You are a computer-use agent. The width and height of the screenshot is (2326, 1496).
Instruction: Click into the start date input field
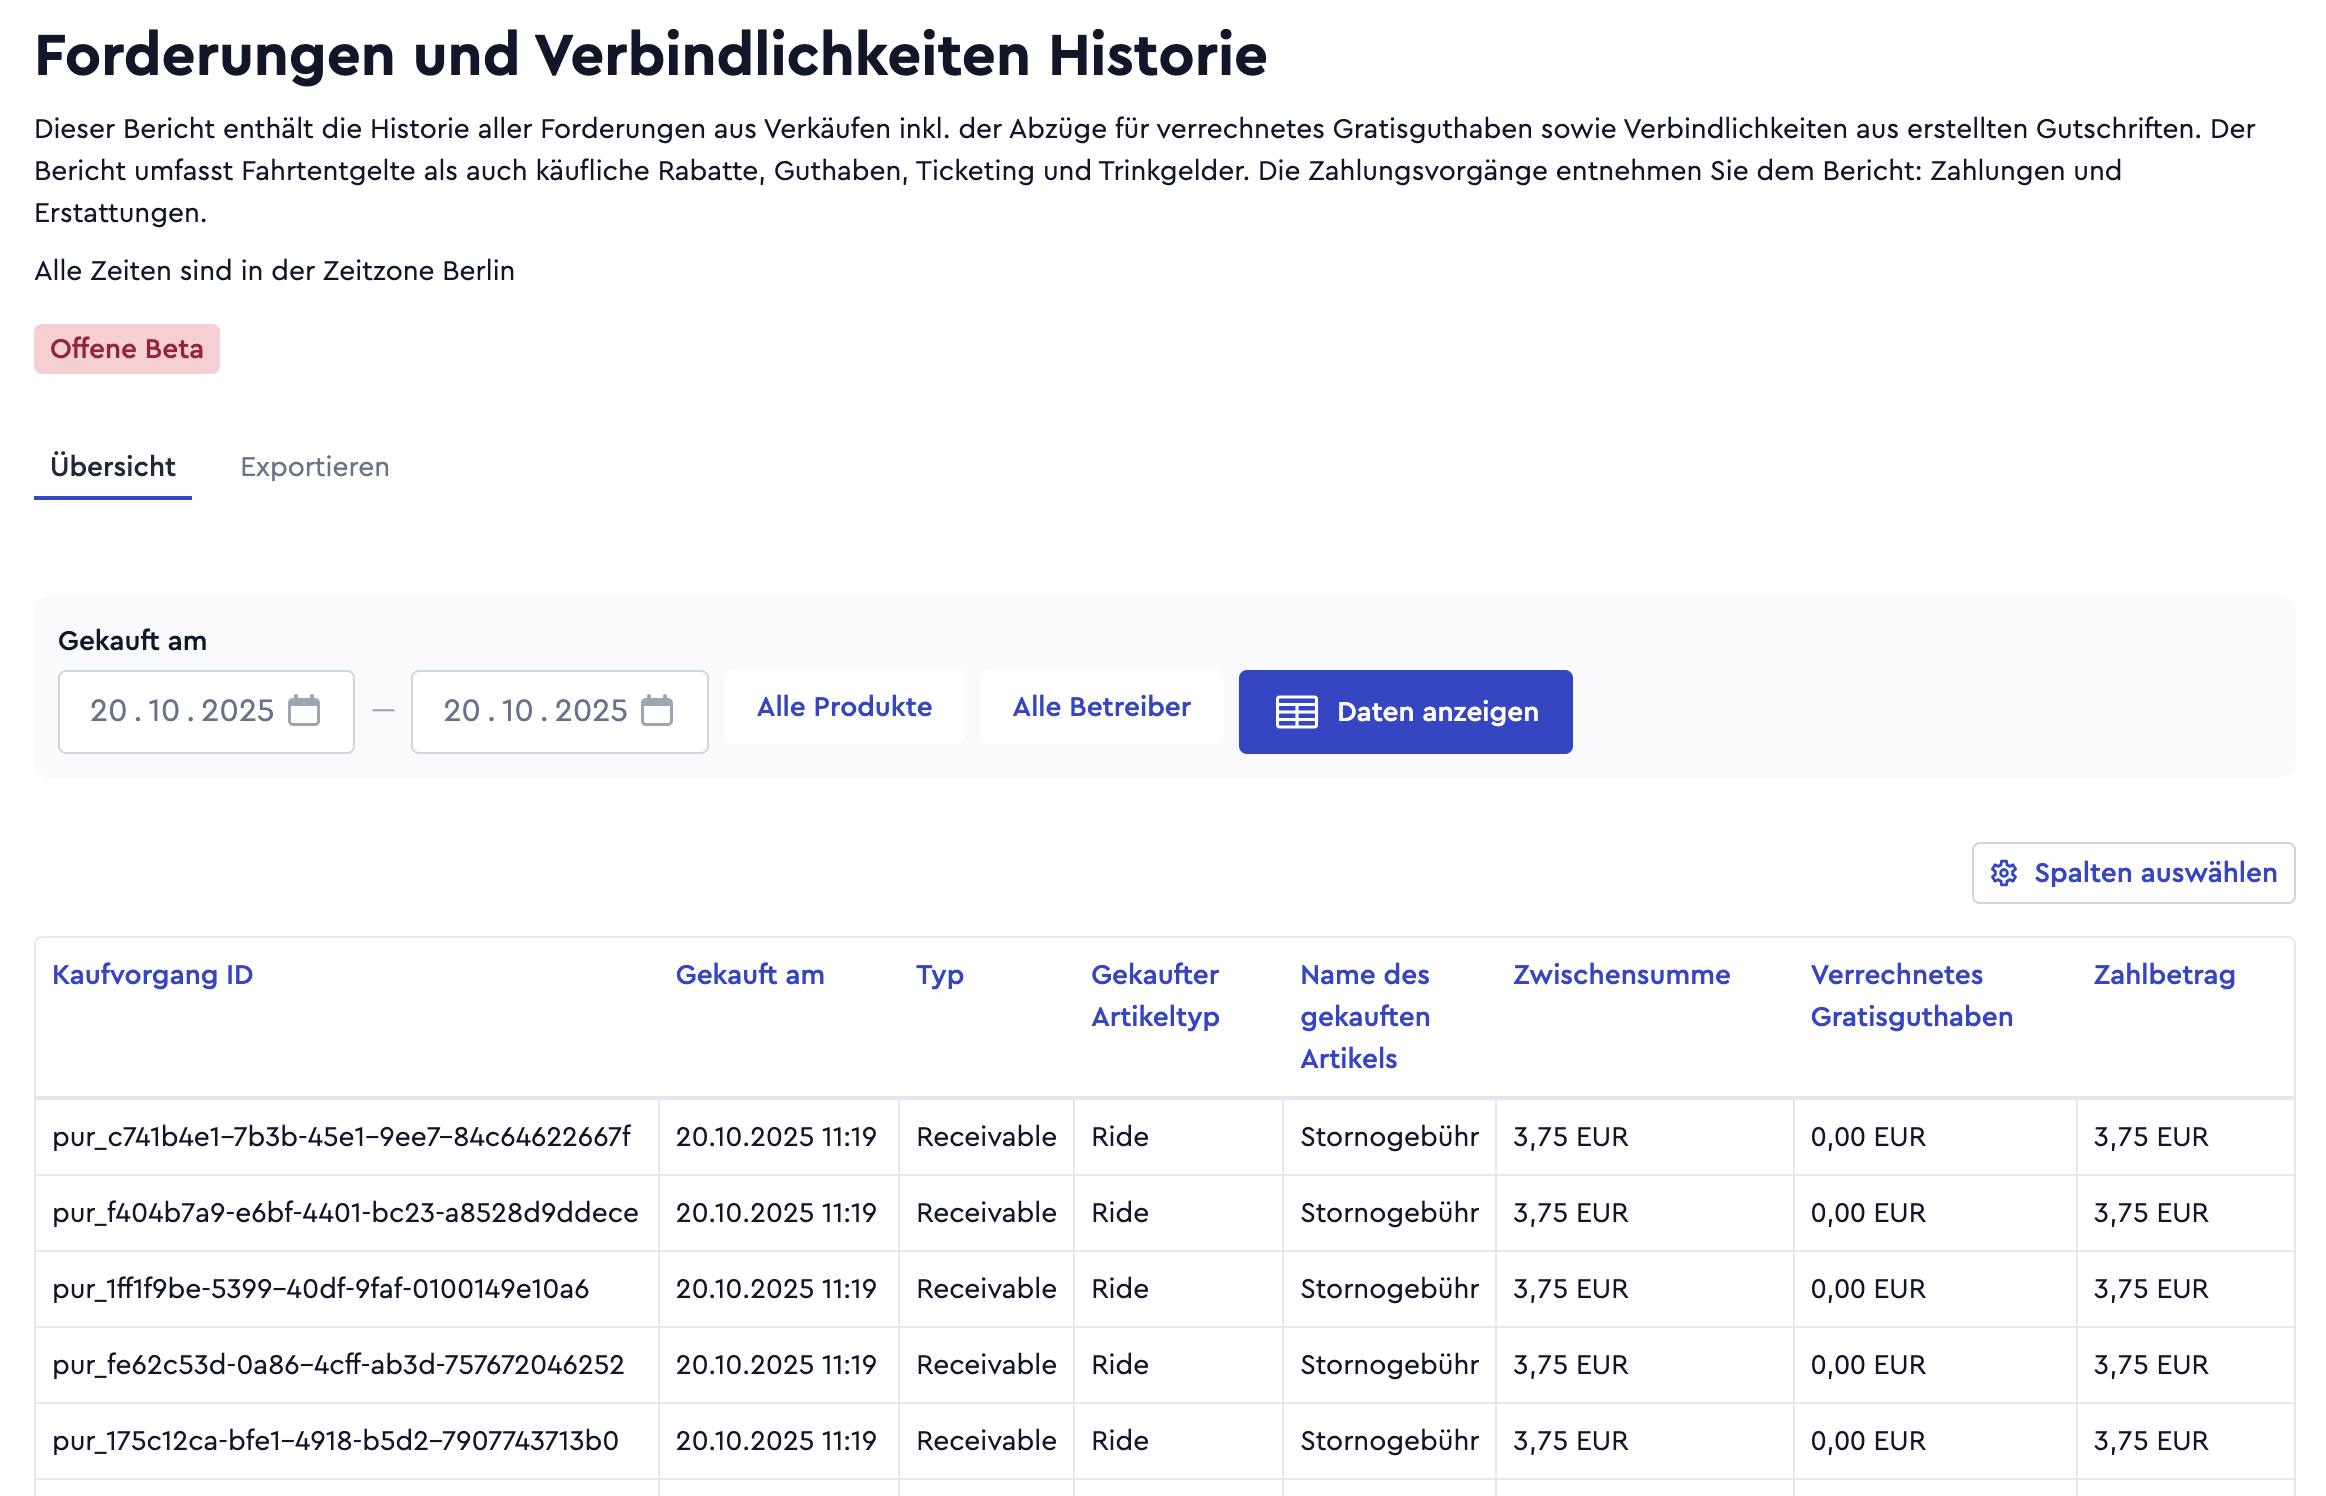click(x=206, y=711)
